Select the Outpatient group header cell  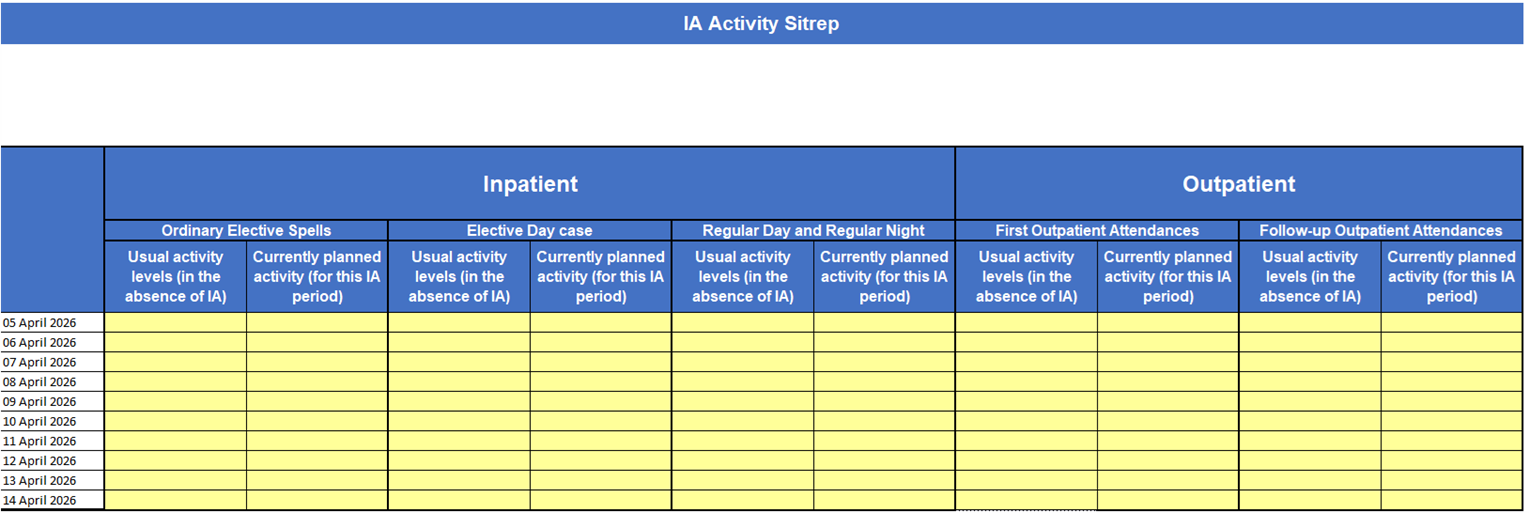coord(1238,184)
